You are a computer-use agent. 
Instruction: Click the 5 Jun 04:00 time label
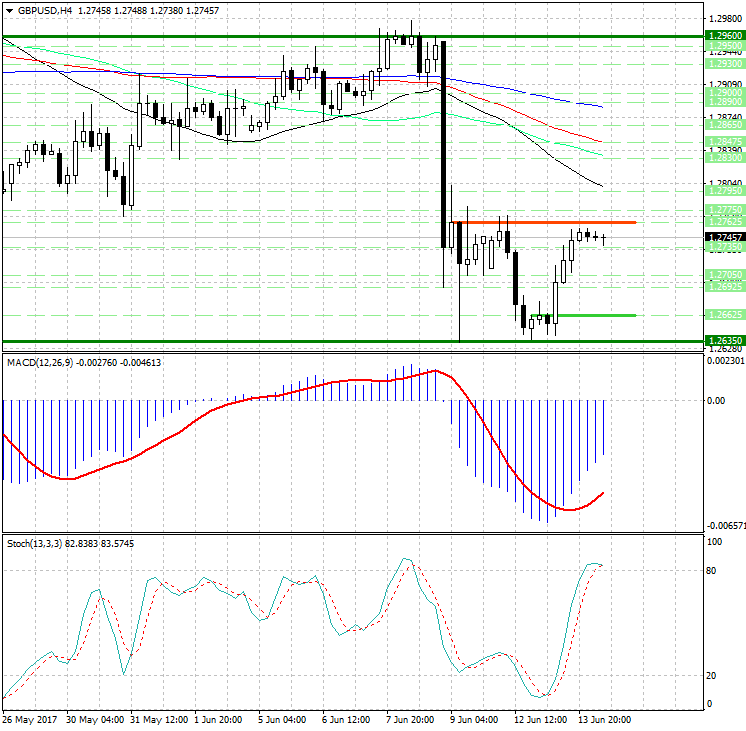pos(282,719)
